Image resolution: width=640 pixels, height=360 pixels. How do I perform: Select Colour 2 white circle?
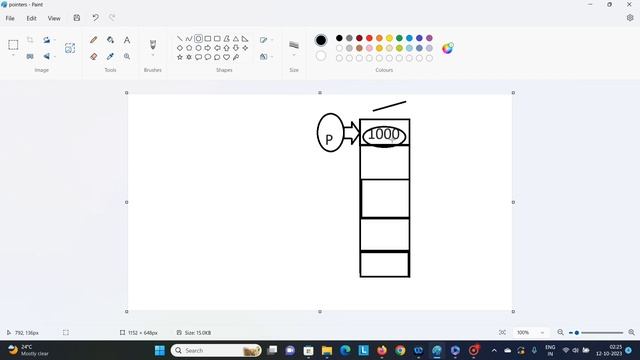[321, 56]
